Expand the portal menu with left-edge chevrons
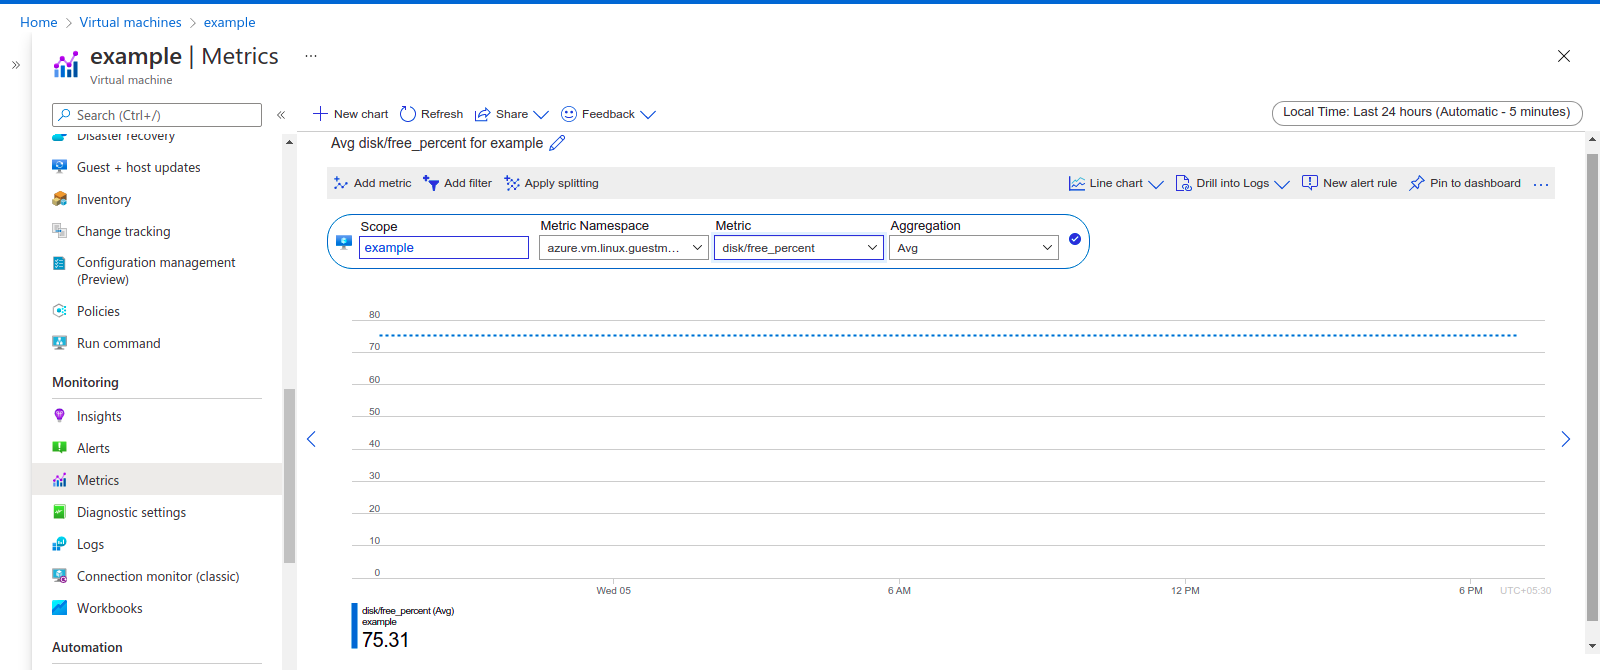Image resolution: width=1600 pixels, height=670 pixels. (16, 65)
